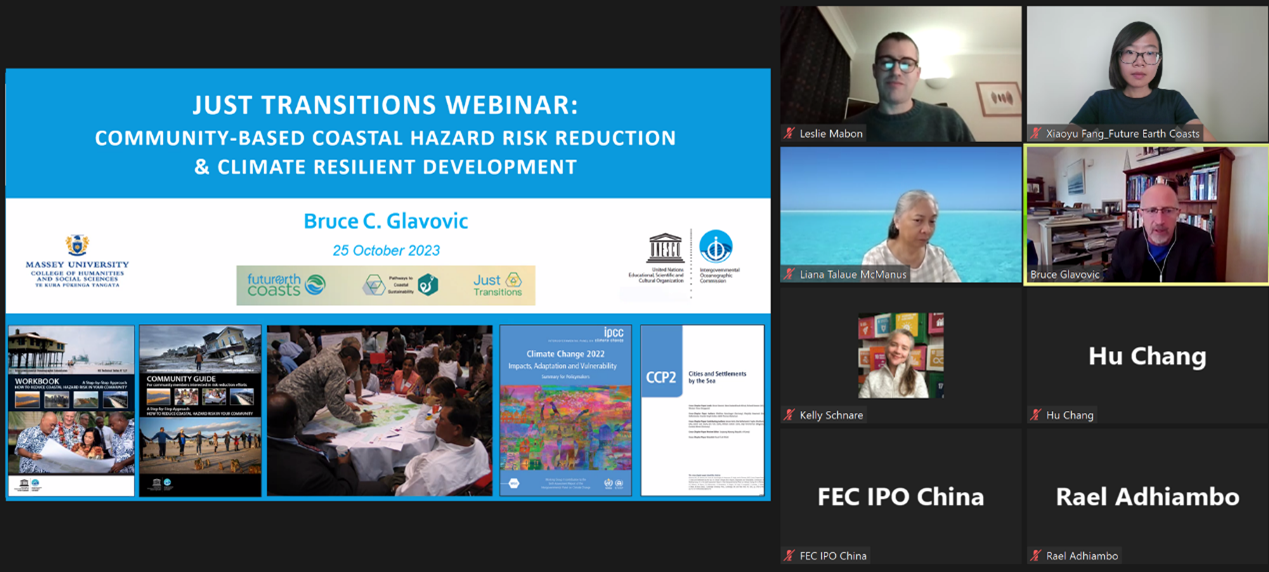The width and height of the screenshot is (1269, 572).
Task: Click the Workbook cover image on slide
Action: tap(71, 410)
